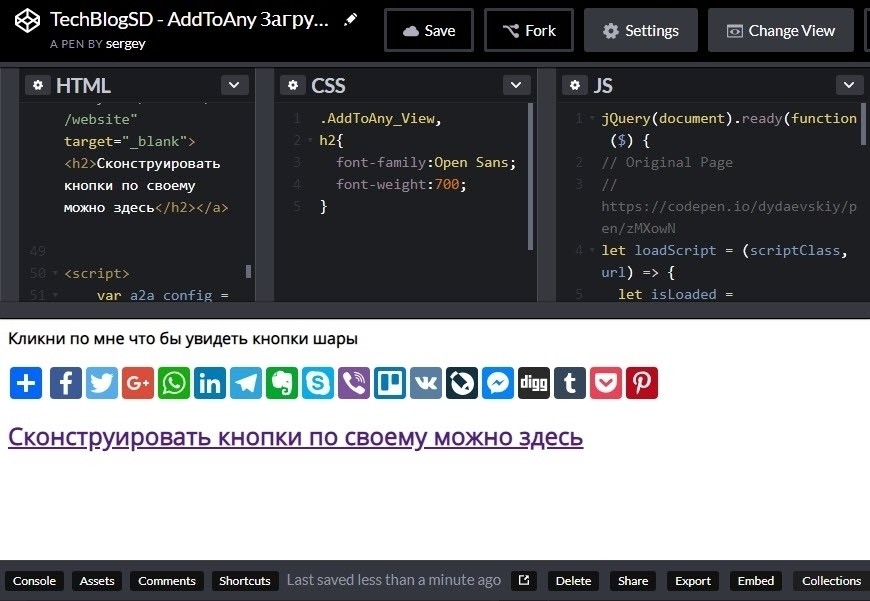Screen dimensions: 870x601
Task: Expand CSS panel dropdown chevron
Action: click(517, 85)
